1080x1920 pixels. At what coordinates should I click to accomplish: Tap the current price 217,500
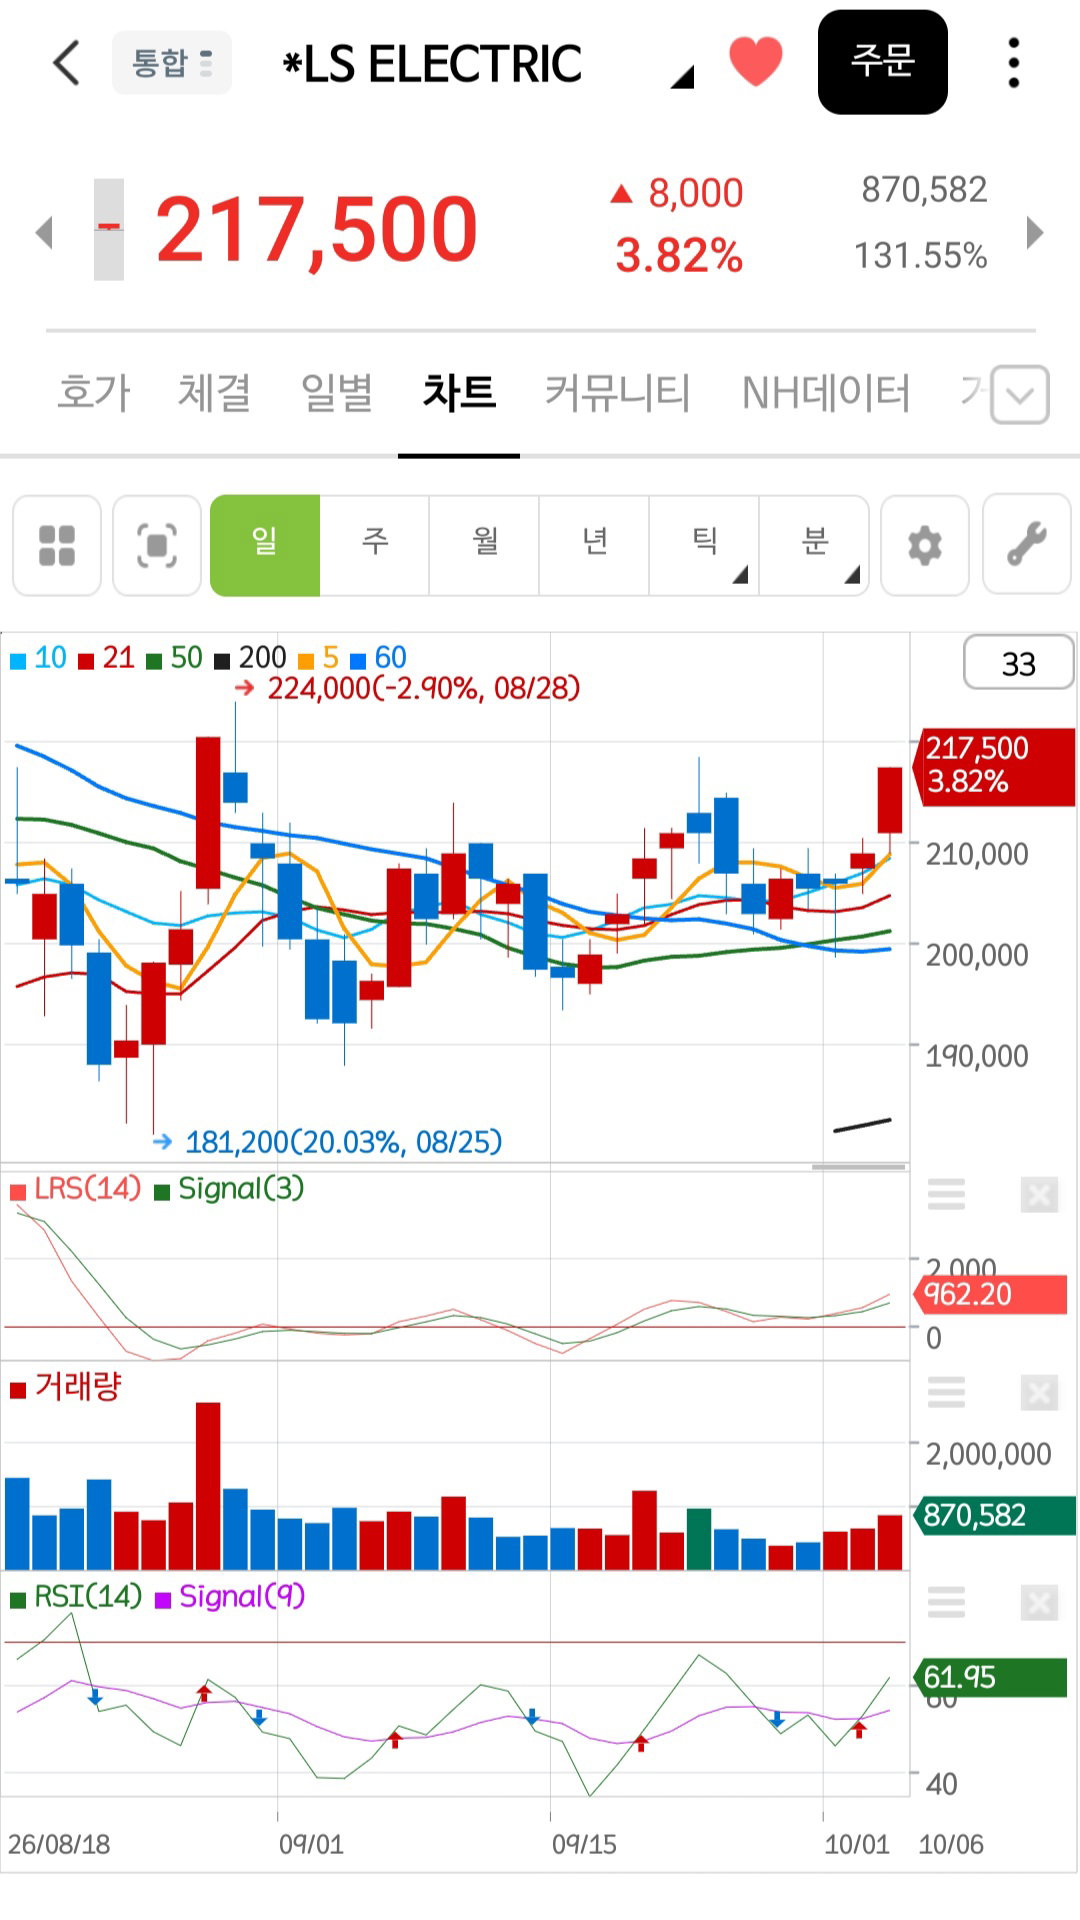point(317,230)
